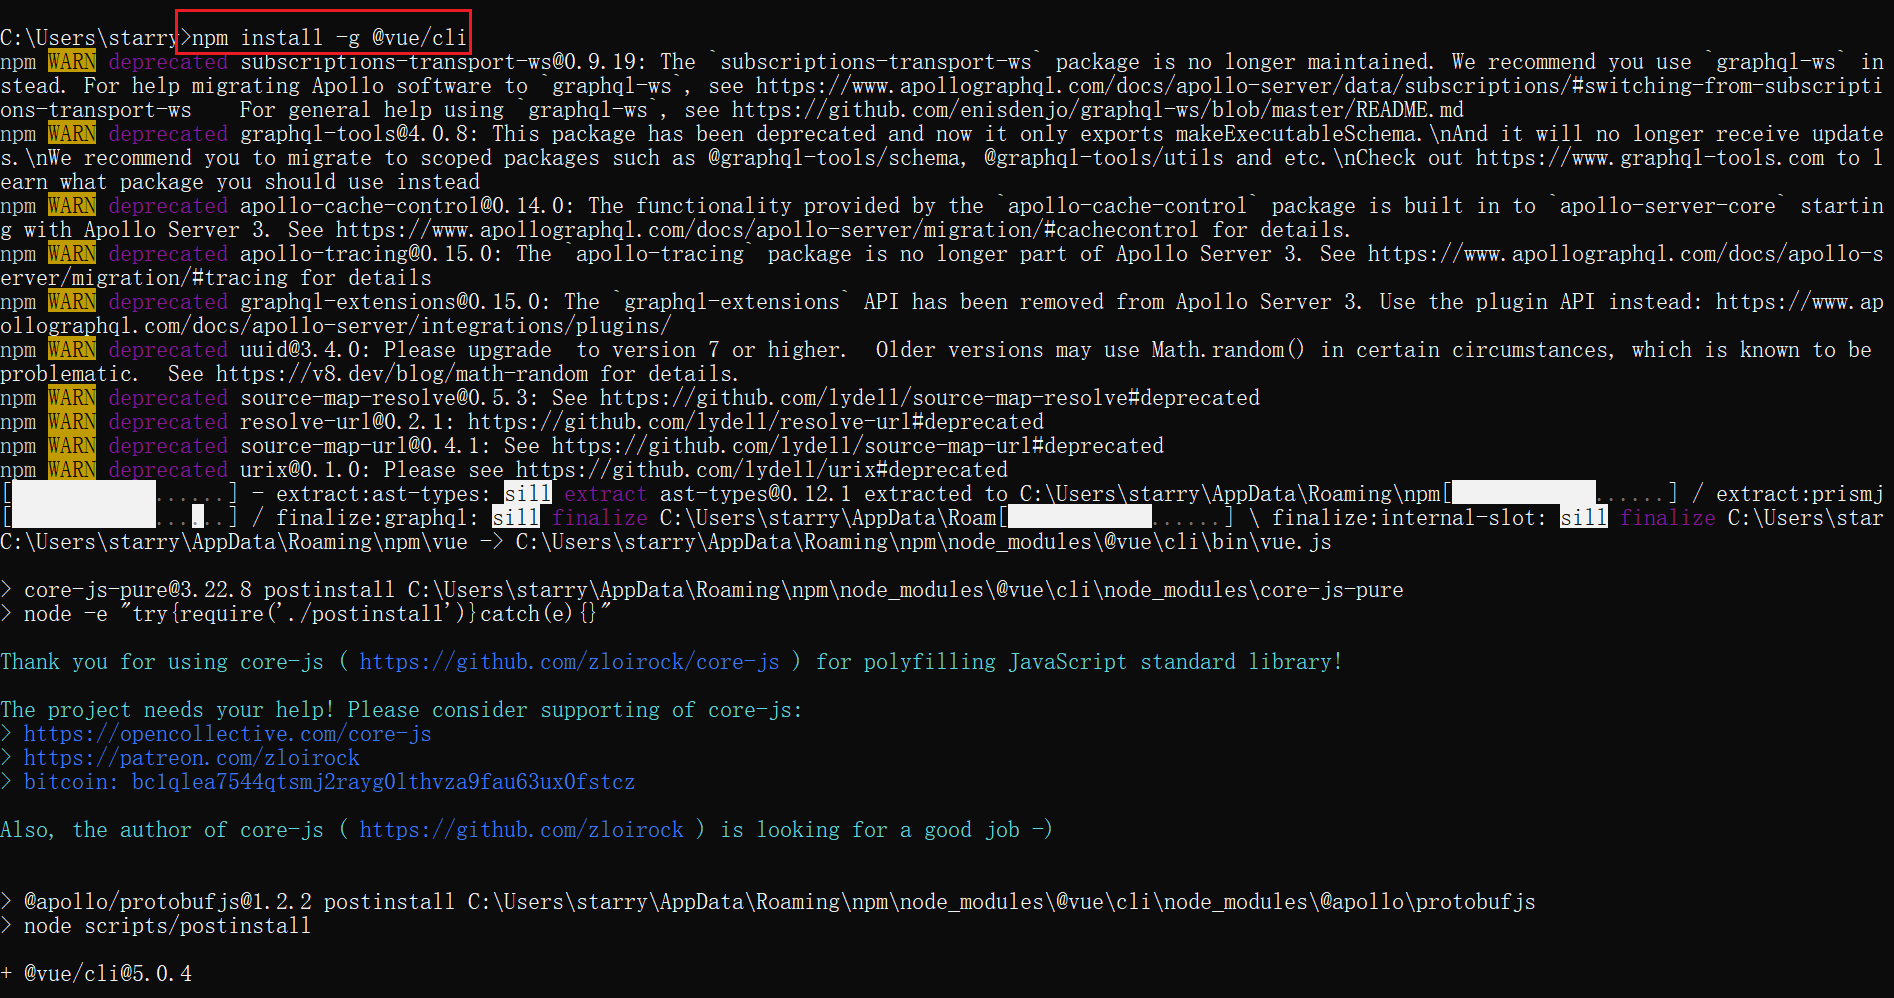Click the github.com/lydell/urix#deprecated URL
Image resolution: width=1894 pixels, height=998 pixels.
761,470
